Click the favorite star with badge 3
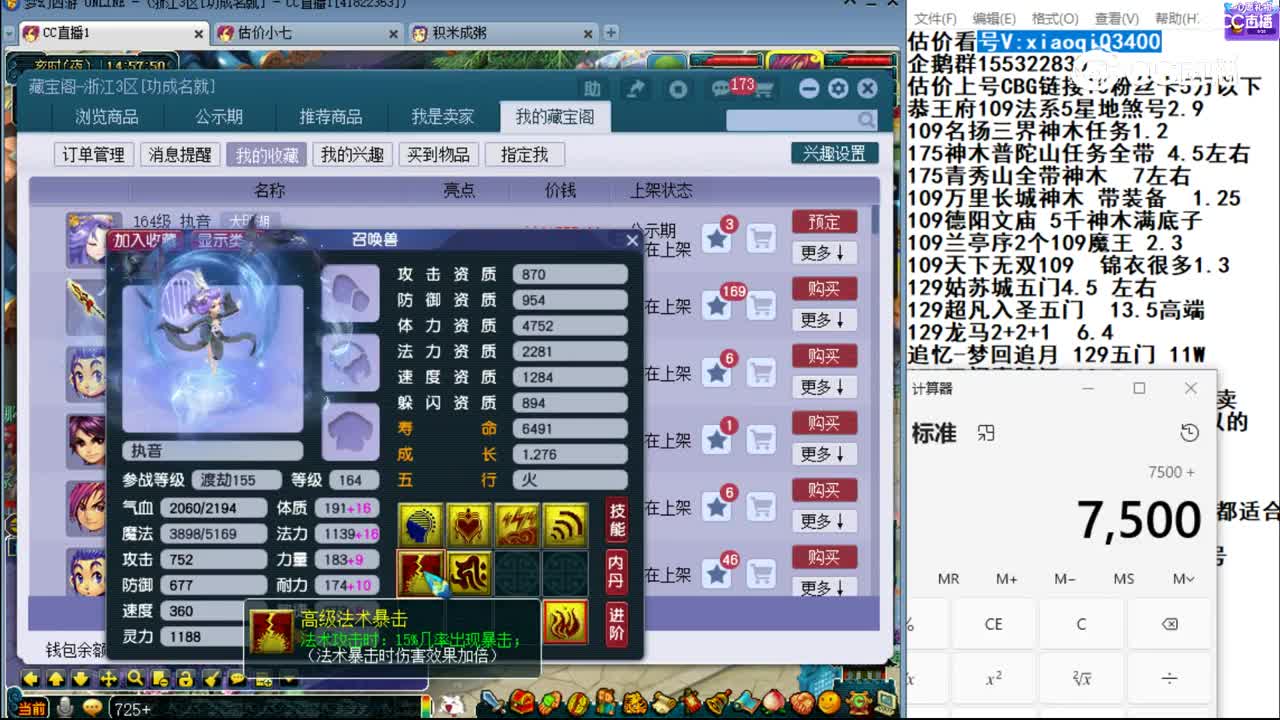The width and height of the screenshot is (1280, 720). pos(716,238)
